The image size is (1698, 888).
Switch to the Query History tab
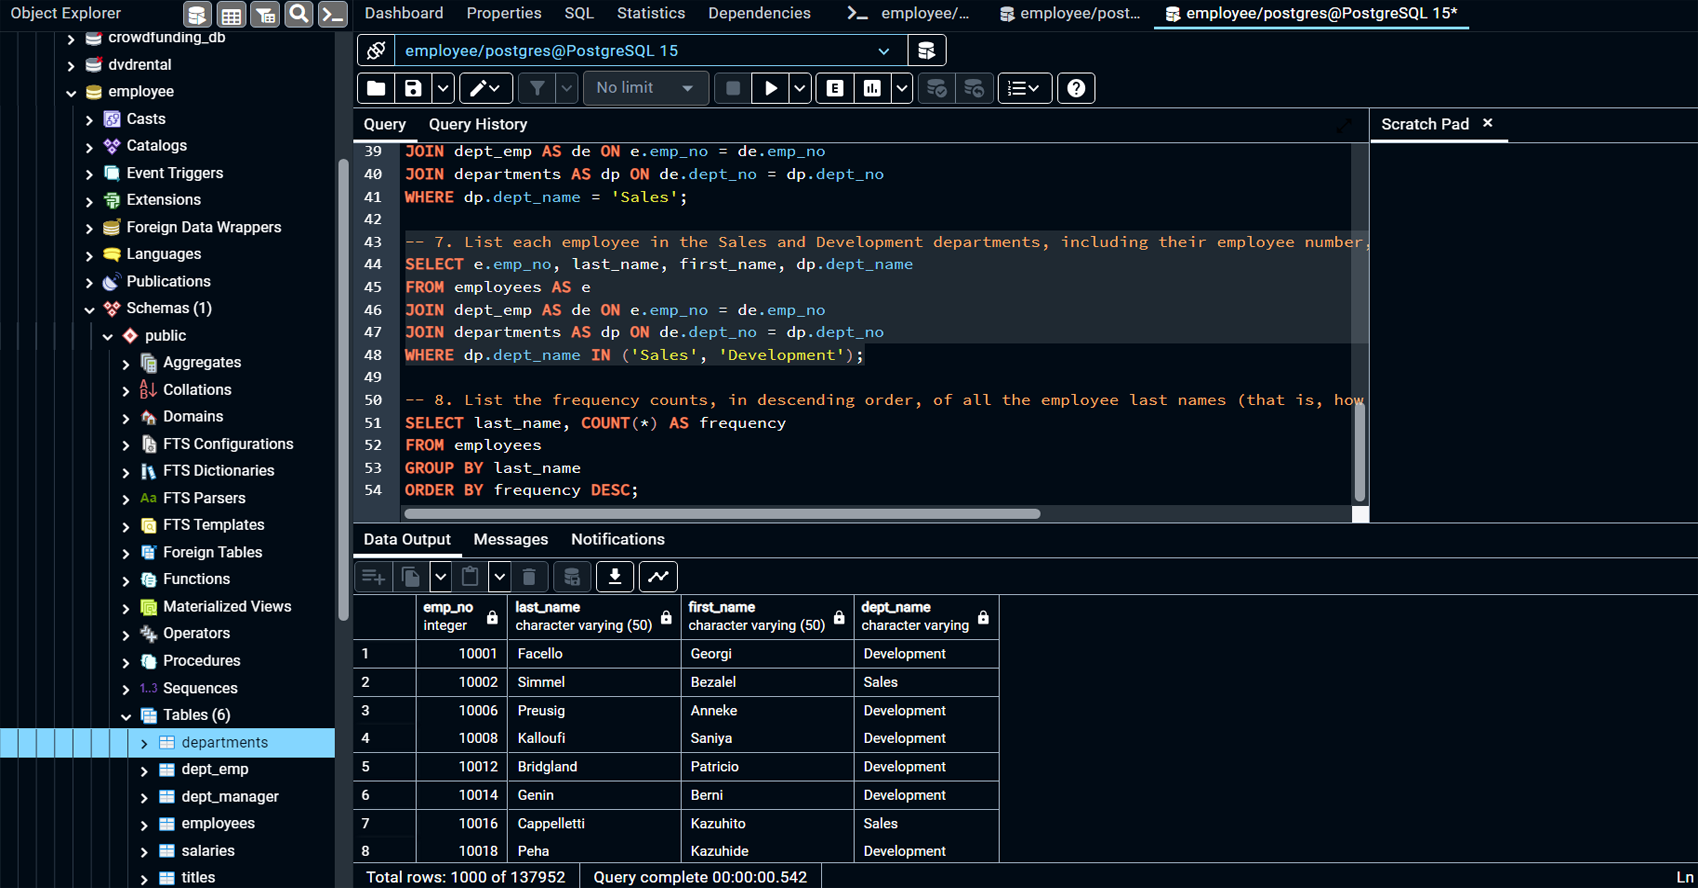click(477, 124)
